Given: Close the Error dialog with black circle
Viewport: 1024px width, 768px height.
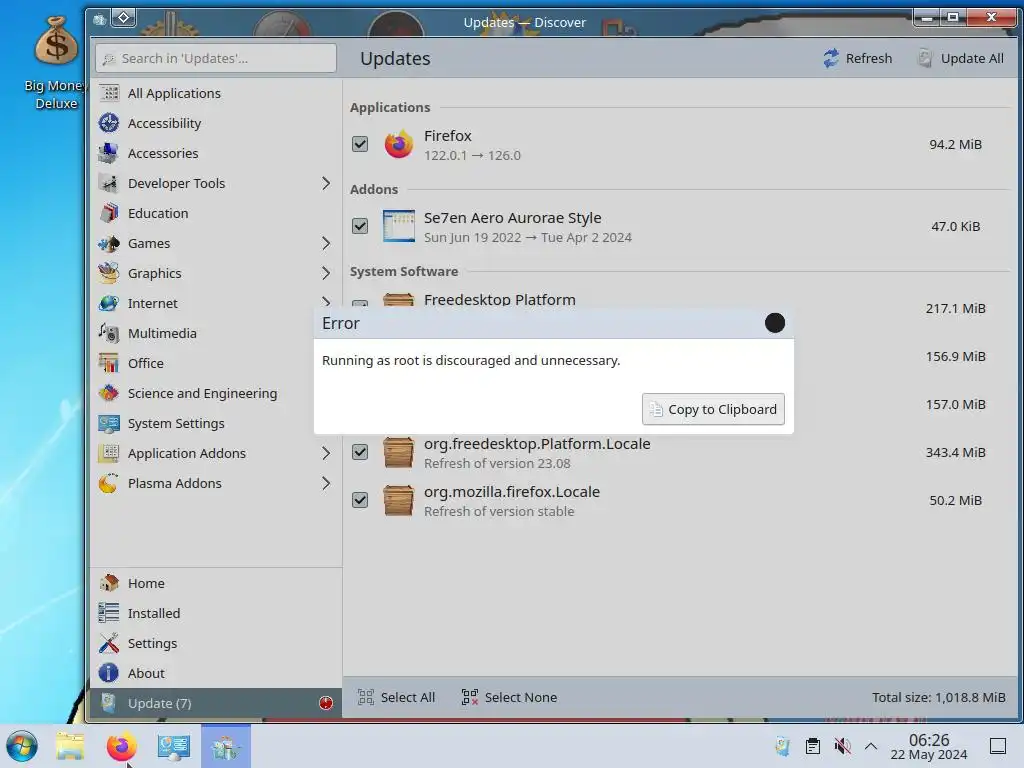Looking at the screenshot, I should pyautogui.click(x=775, y=323).
